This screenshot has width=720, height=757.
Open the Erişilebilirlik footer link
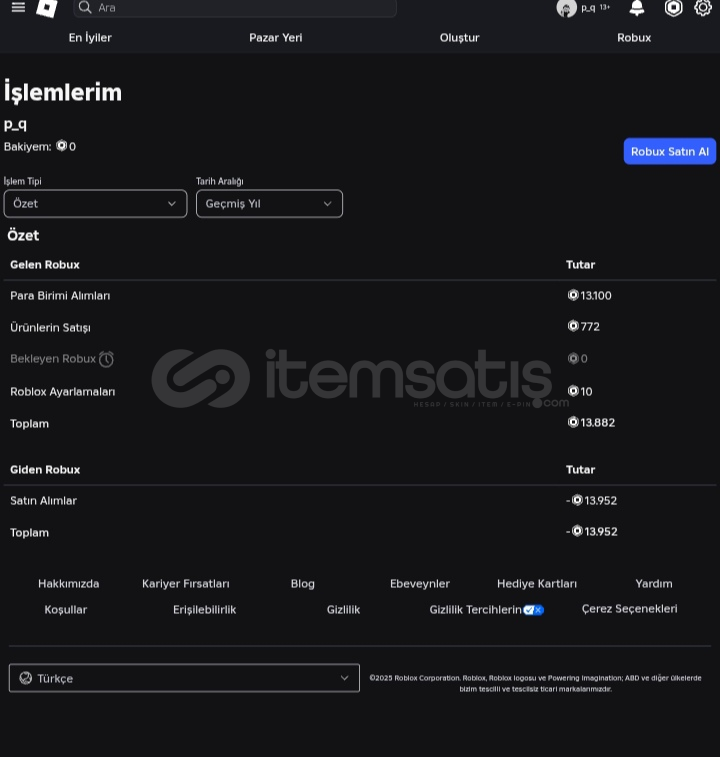205,610
